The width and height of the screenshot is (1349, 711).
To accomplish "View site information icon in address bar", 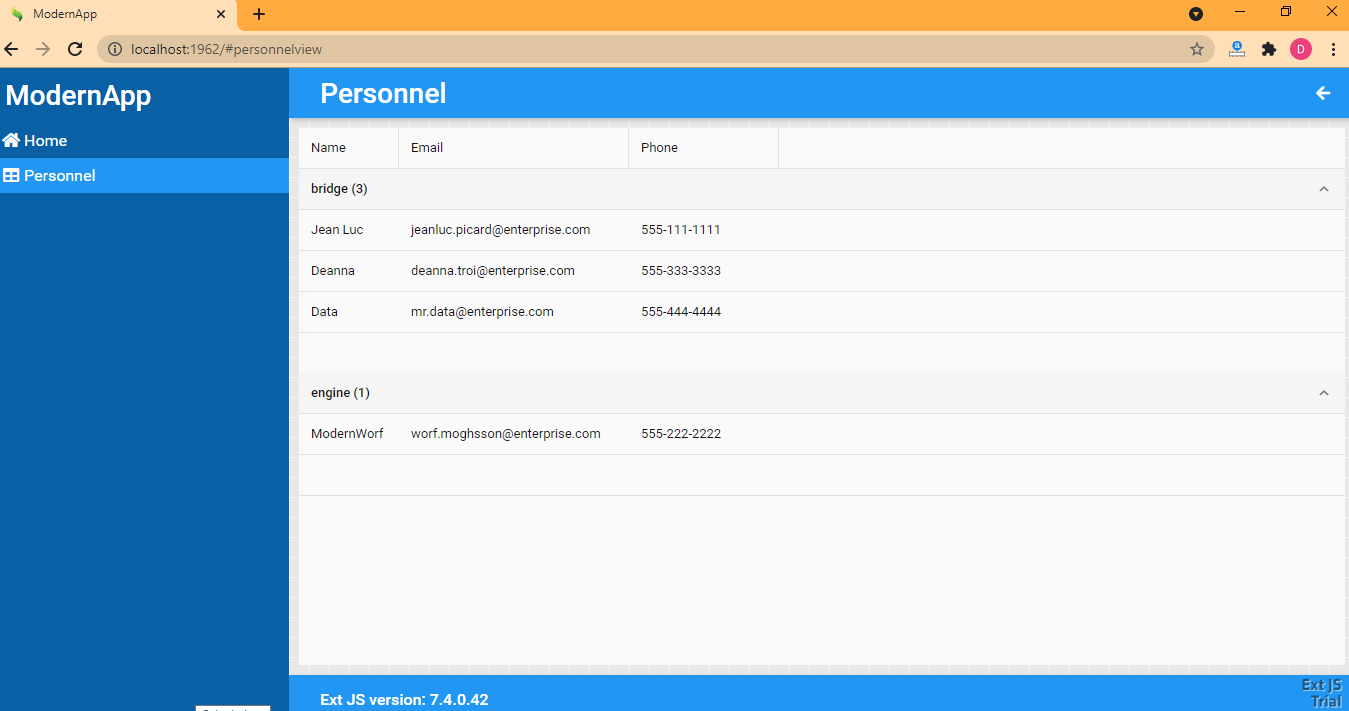I will pos(115,49).
